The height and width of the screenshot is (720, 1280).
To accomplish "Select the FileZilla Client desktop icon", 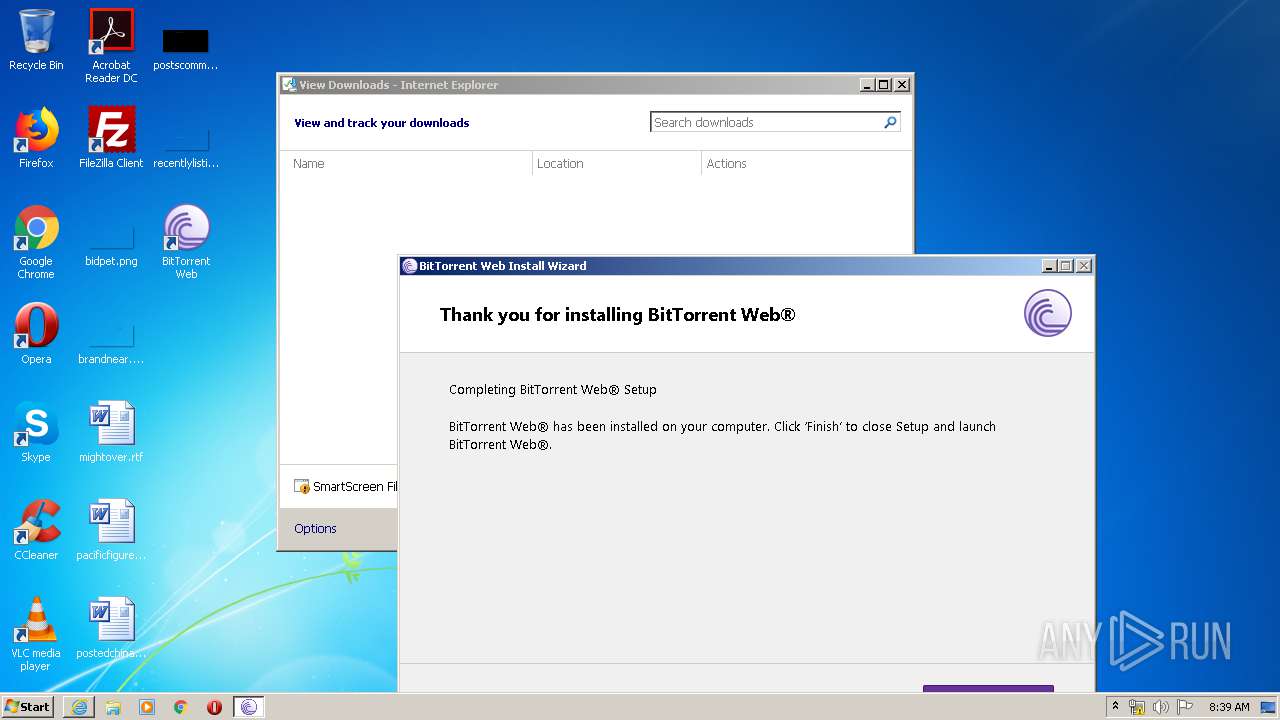I will (111, 138).
